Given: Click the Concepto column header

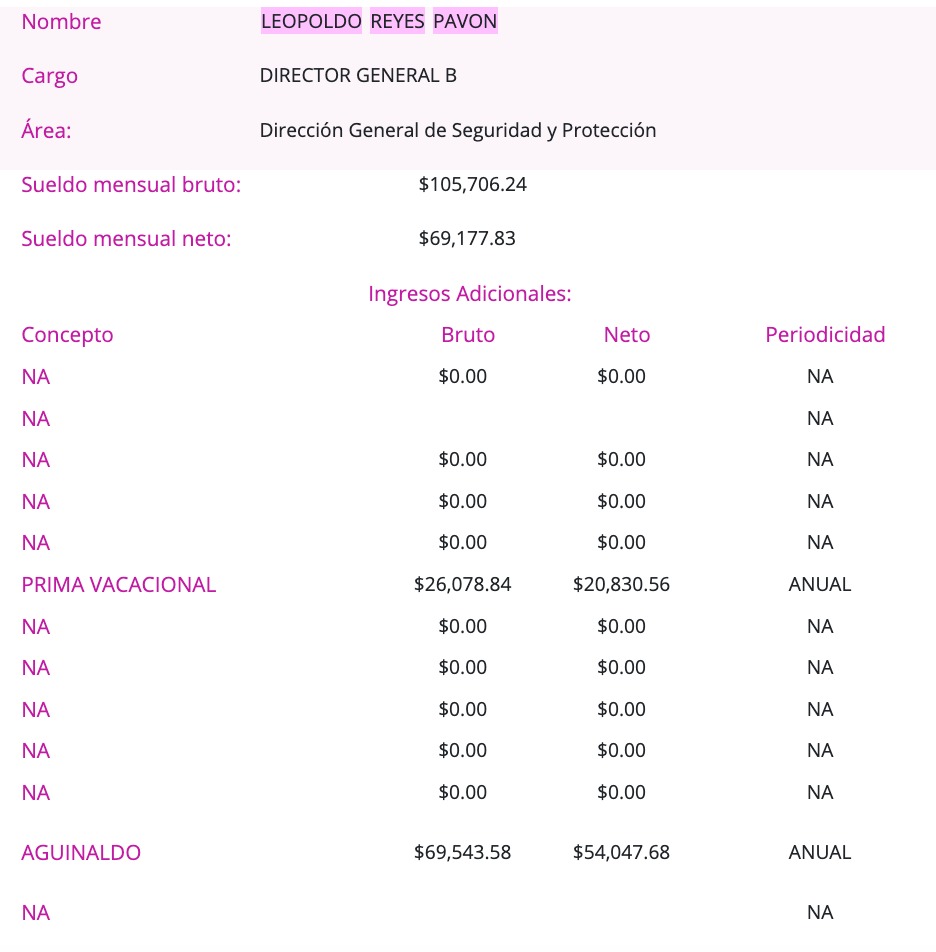Looking at the screenshot, I should (67, 335).
